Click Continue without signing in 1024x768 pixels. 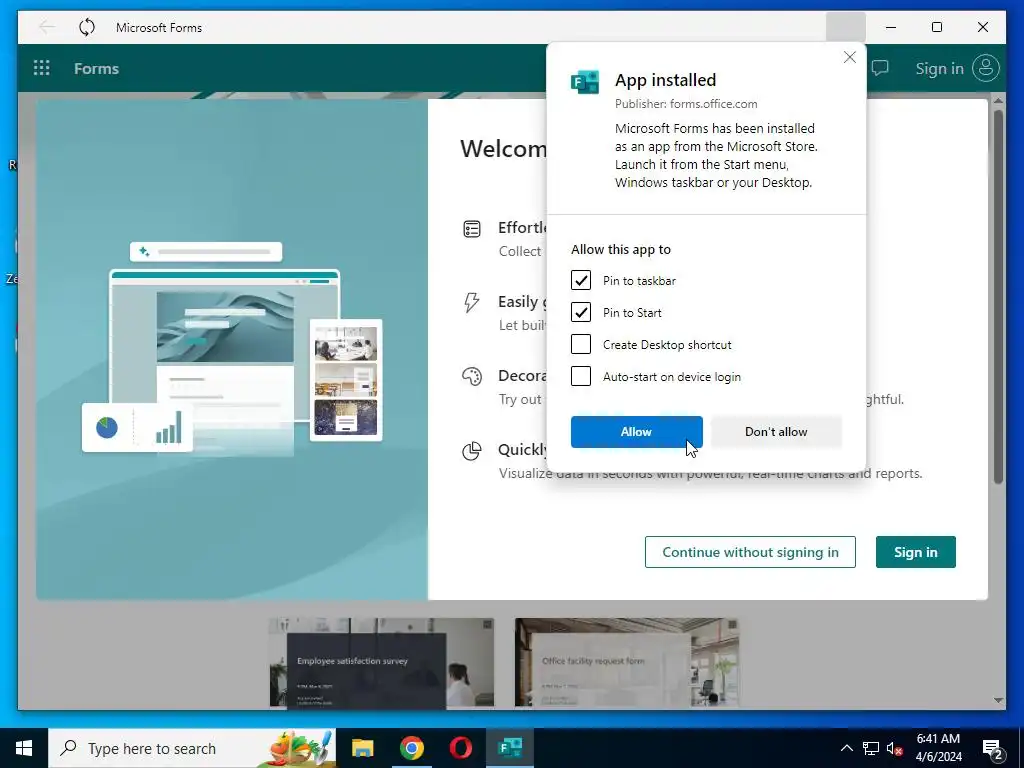[x=750, y=552]
